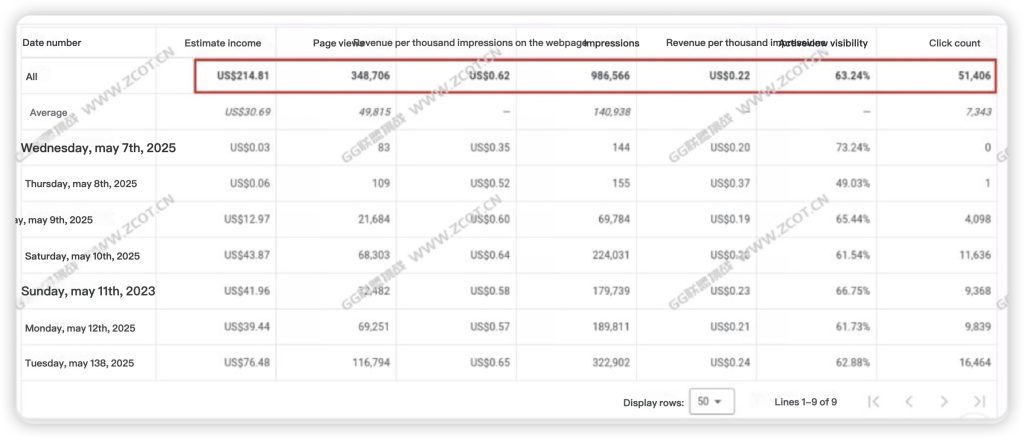This screenshot has width=1024, height=439.
Task: Sort by the Estimate income column header
Action: pyautogui.click(x=222, y=43)
